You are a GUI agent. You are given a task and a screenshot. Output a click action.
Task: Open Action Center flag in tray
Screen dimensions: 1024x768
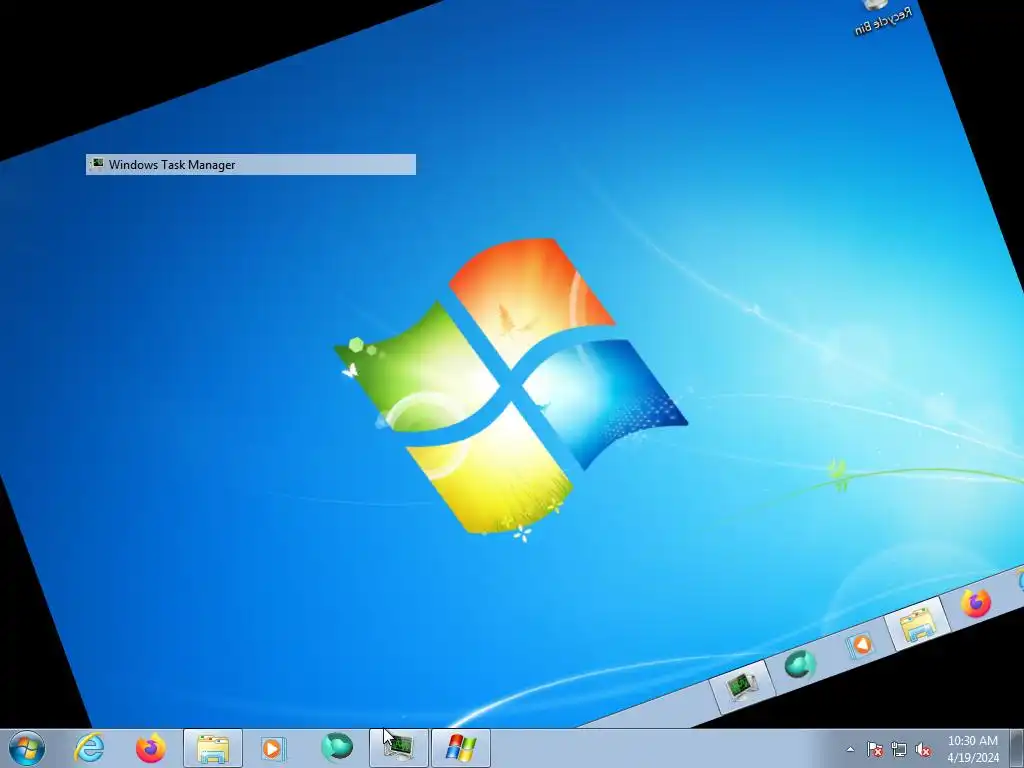point(874,750)
